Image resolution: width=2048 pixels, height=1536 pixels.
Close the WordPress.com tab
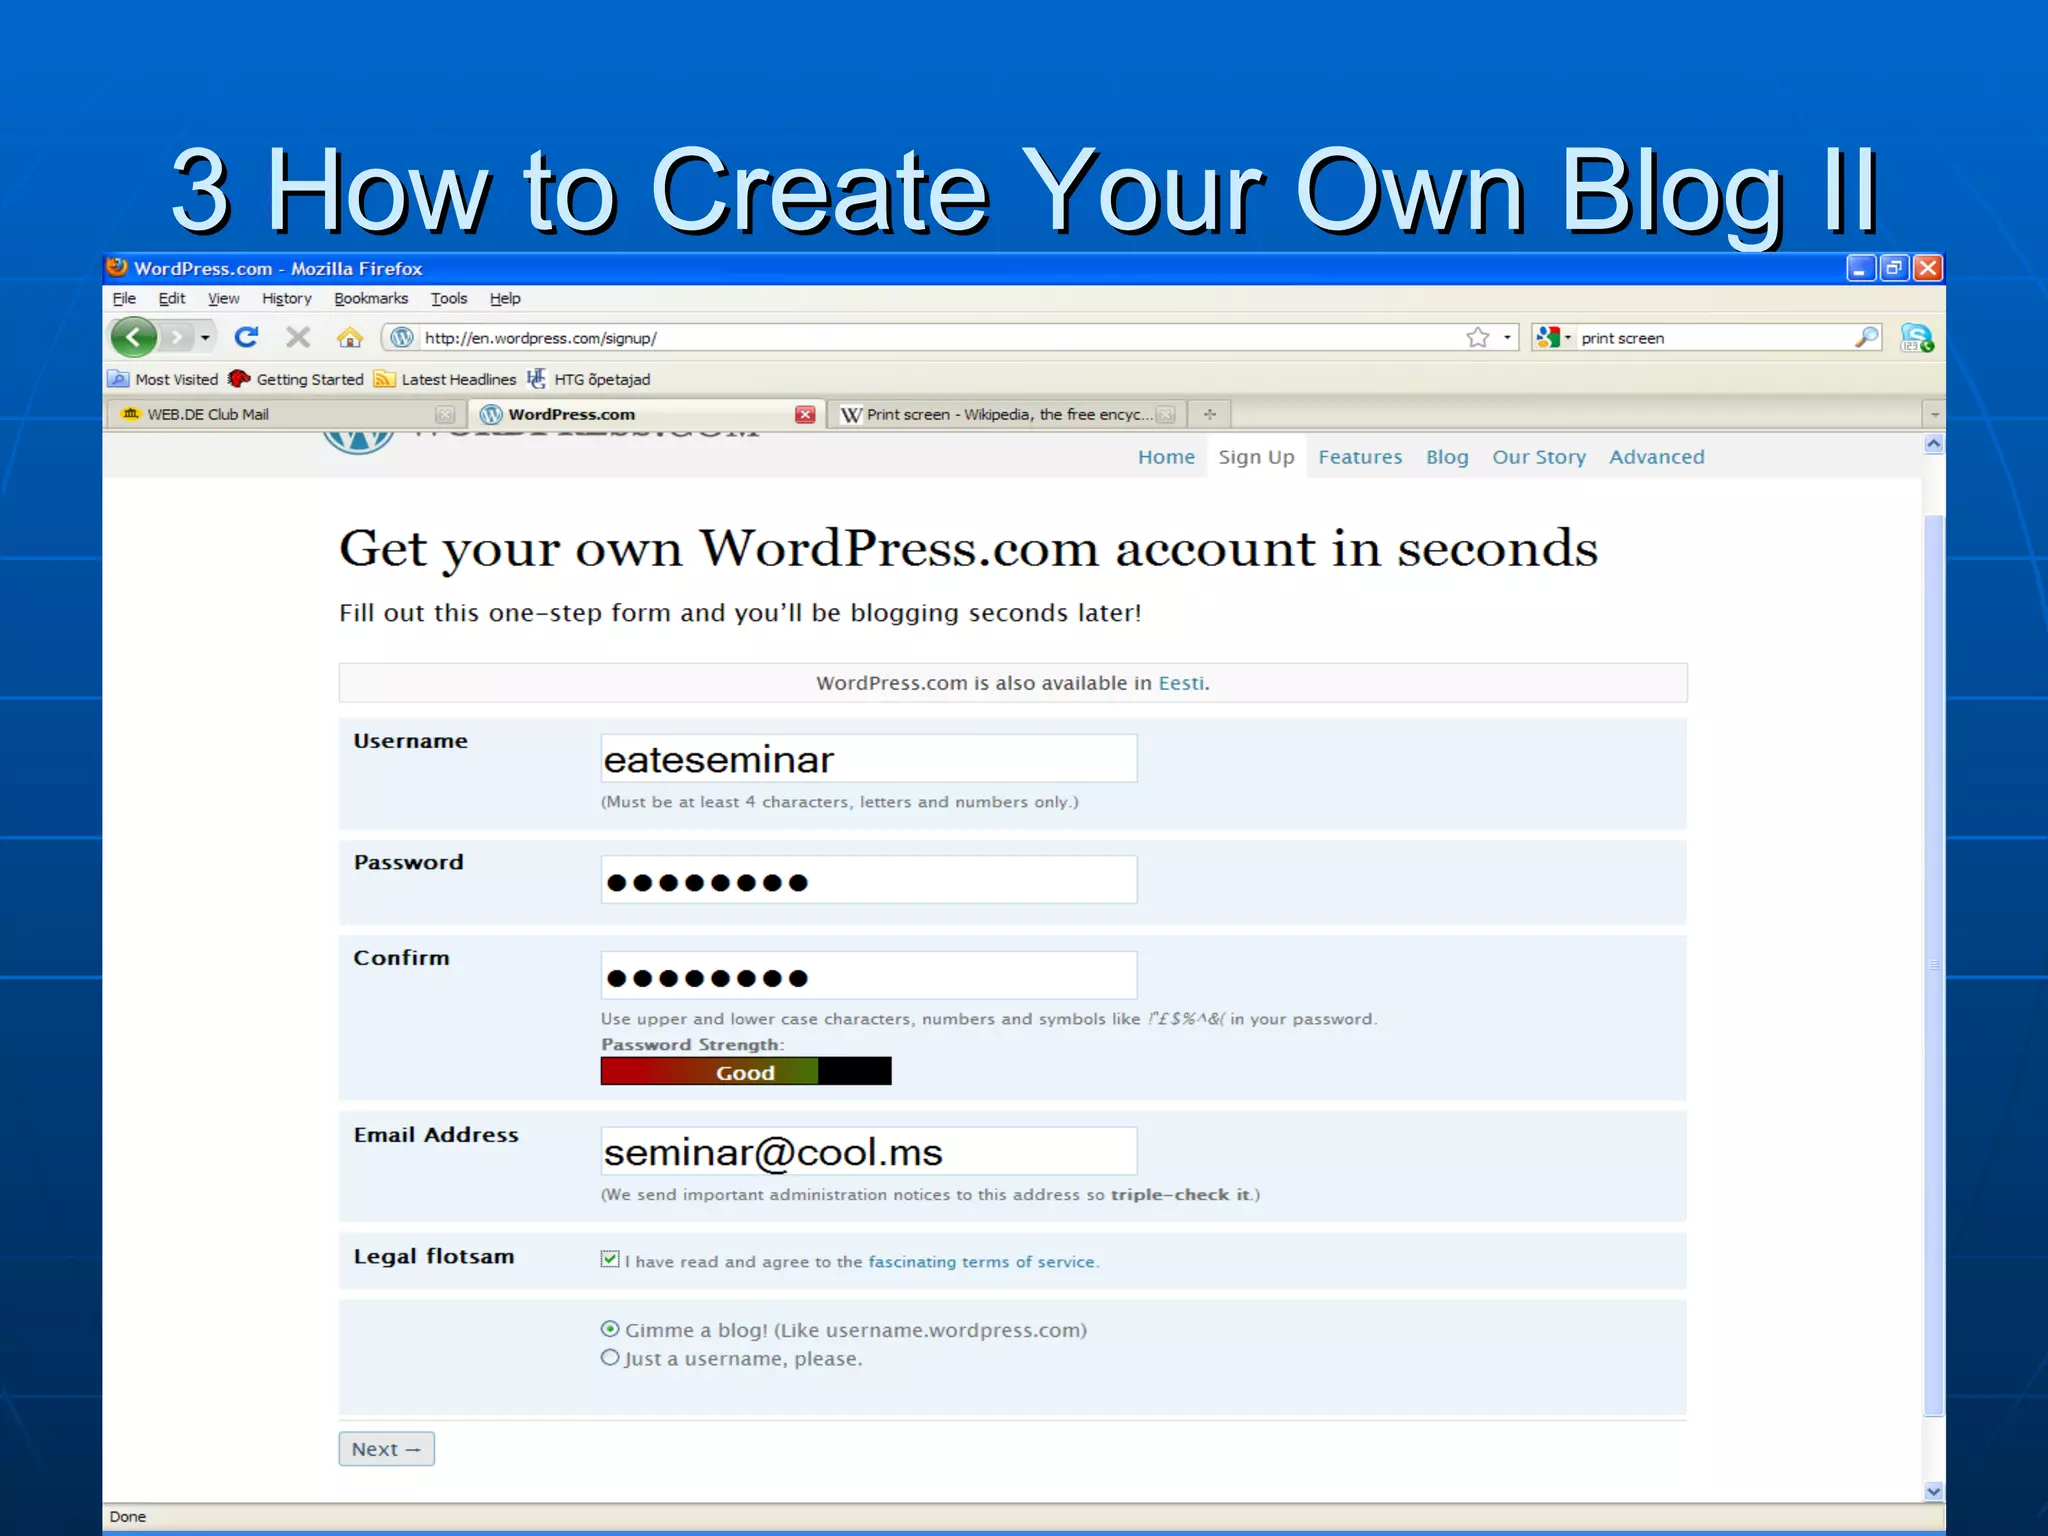[x=805, y=414]
